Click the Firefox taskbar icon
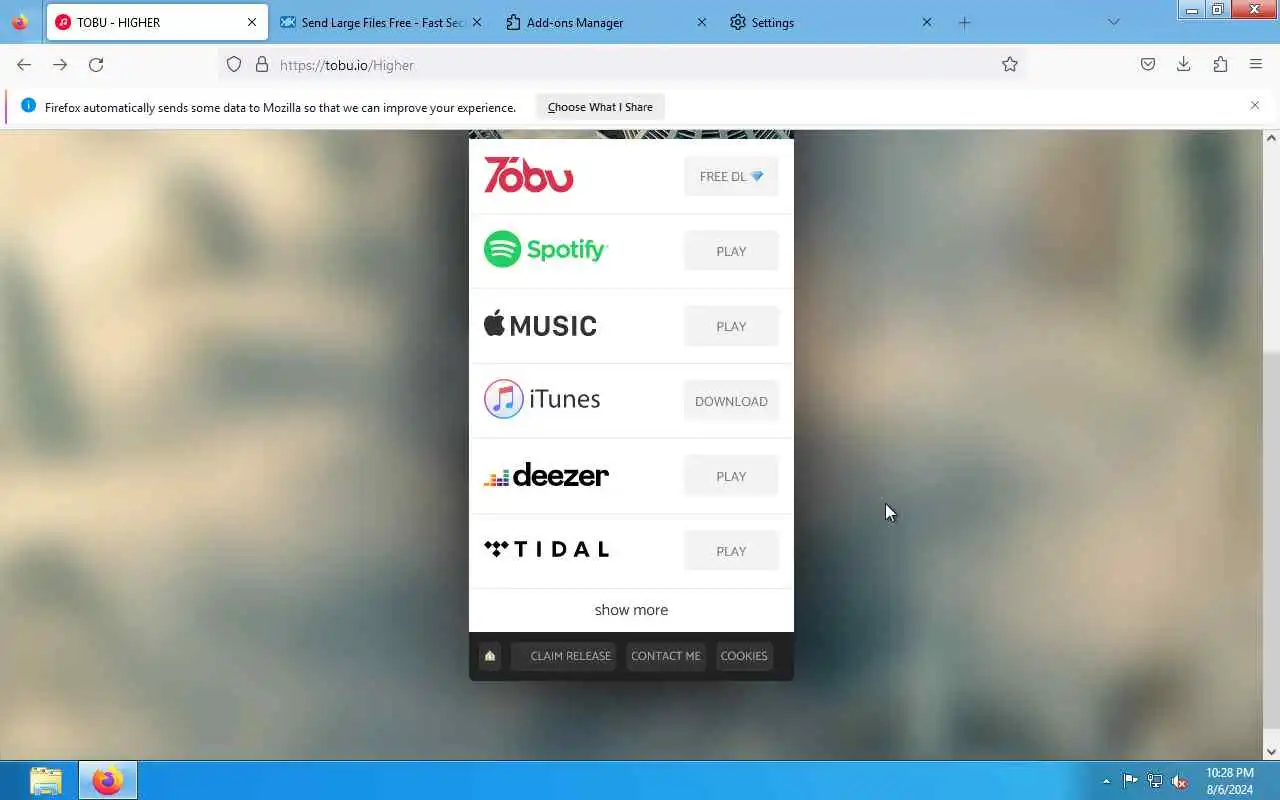The width and height of the screenshot is (1280, 800). click(107, 780)
